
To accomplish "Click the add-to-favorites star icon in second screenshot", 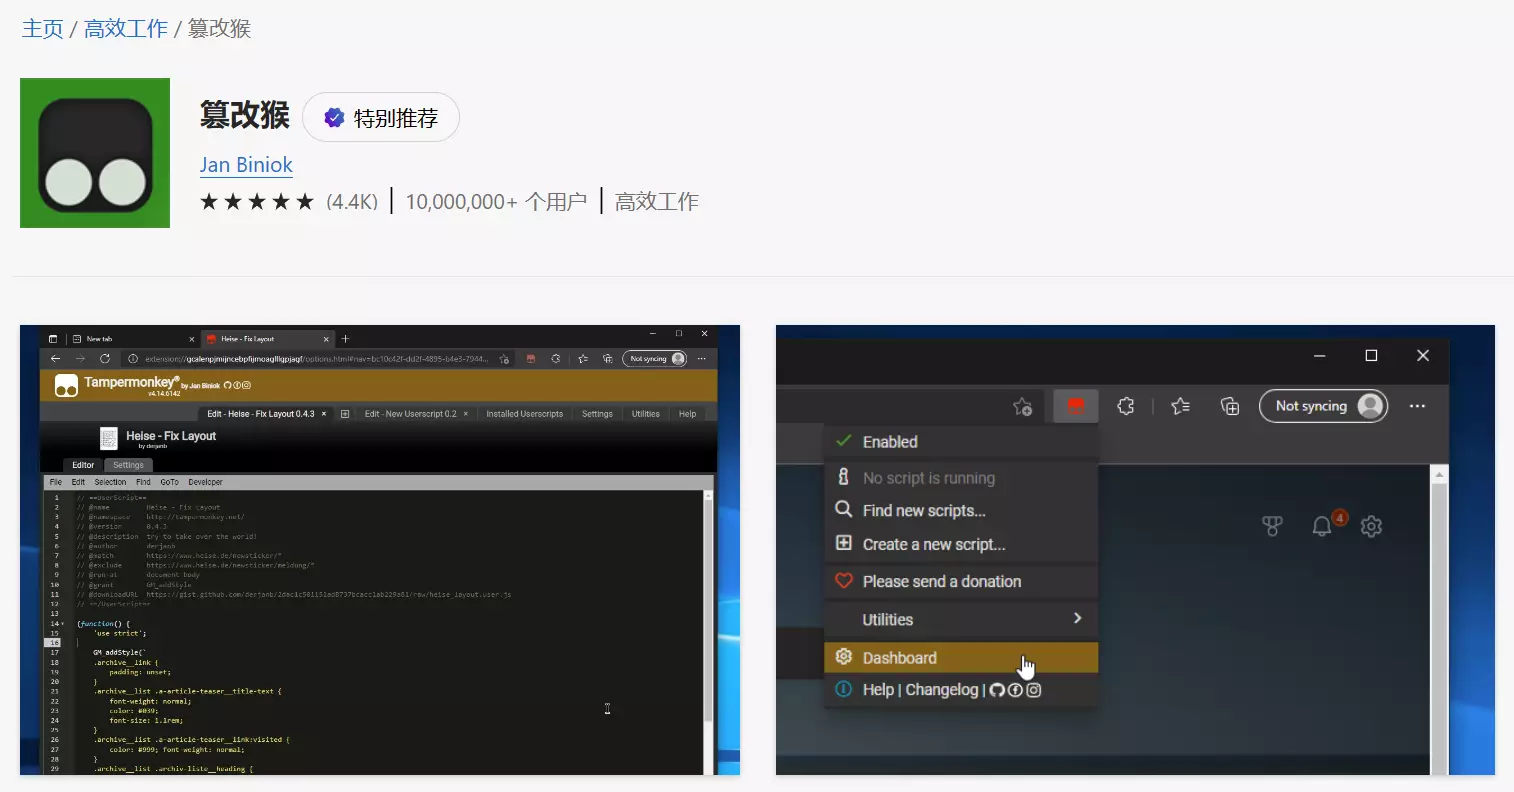I will coord(1022,406).
